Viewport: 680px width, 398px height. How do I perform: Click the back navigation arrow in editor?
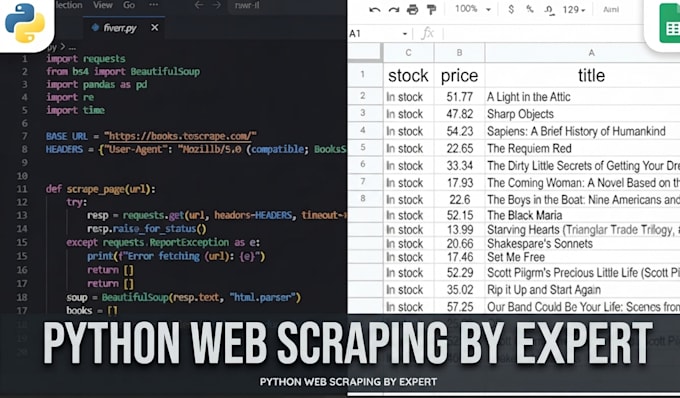(x=199, y=6)
